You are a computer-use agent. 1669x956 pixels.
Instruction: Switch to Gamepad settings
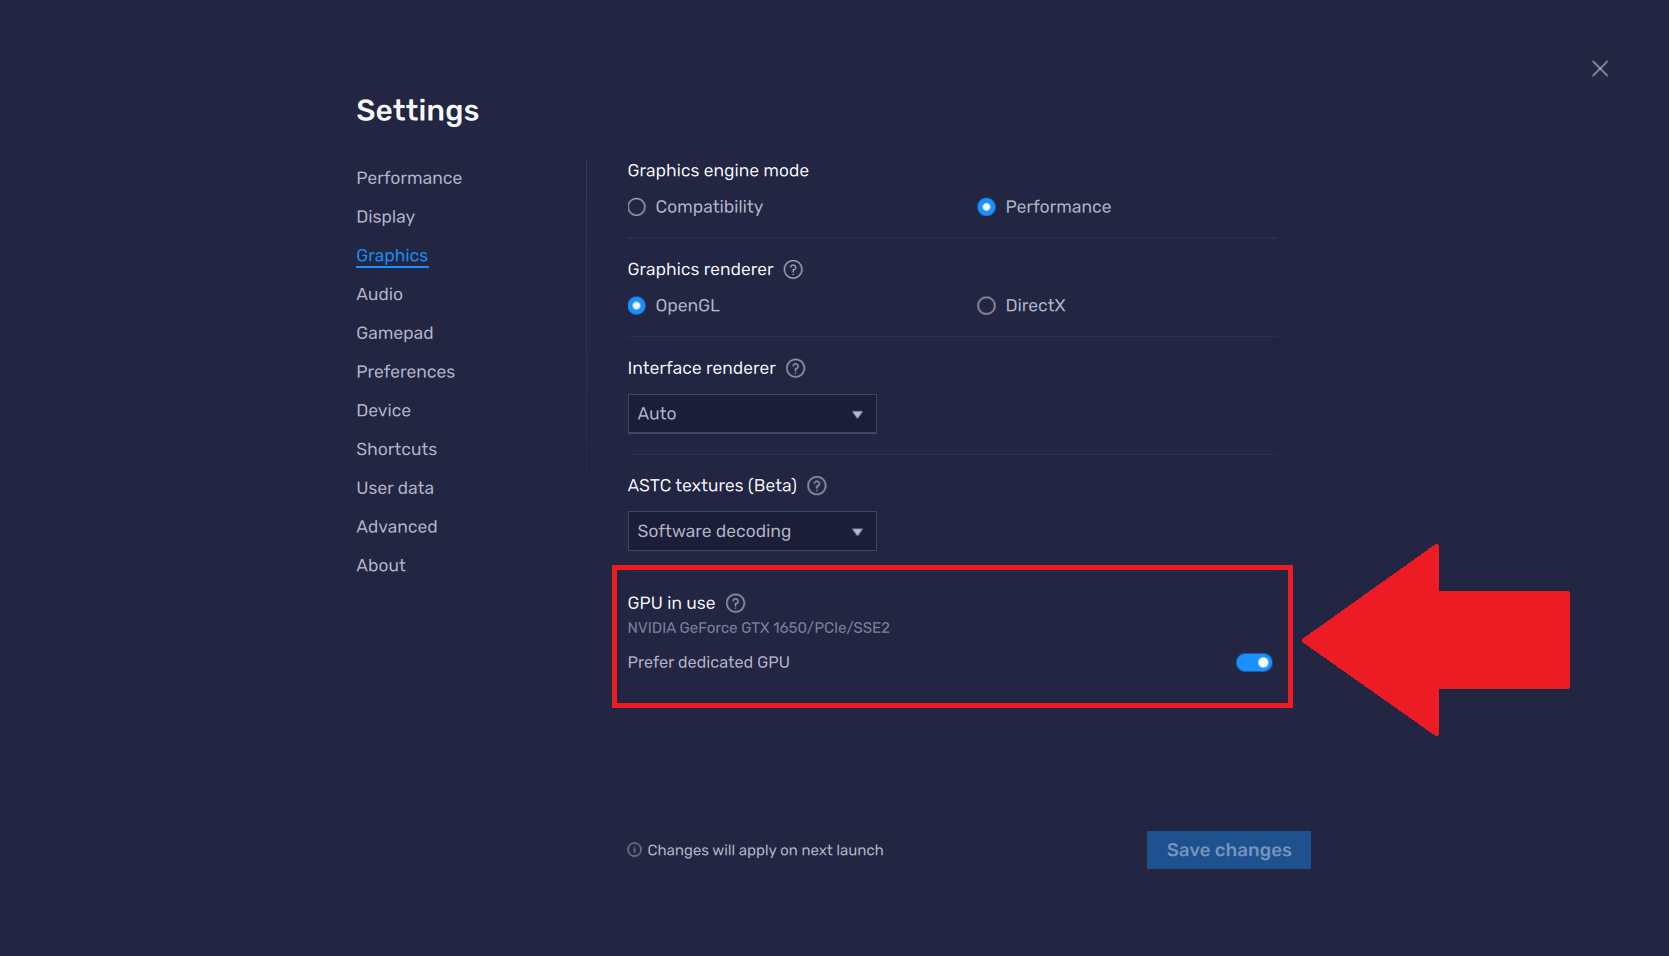394,333
